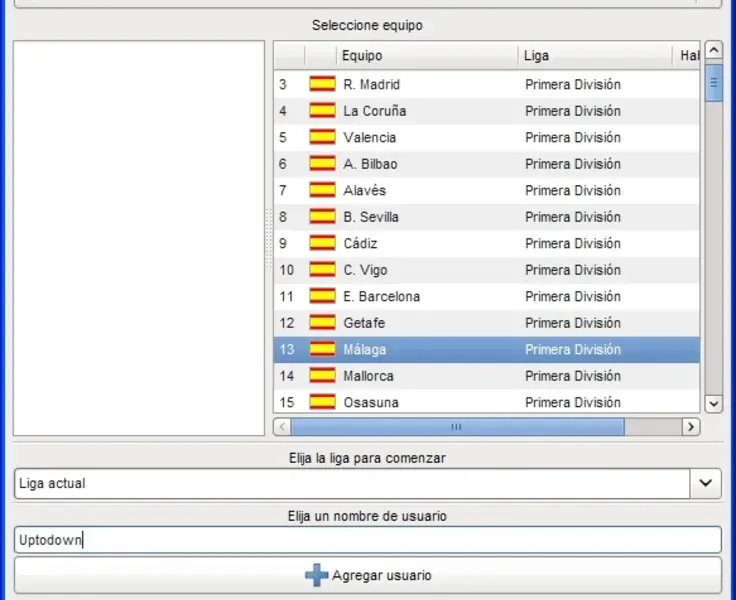Click row number 15 cell
The width and height of the screenshot is (736, 600).
coord(286,403)
